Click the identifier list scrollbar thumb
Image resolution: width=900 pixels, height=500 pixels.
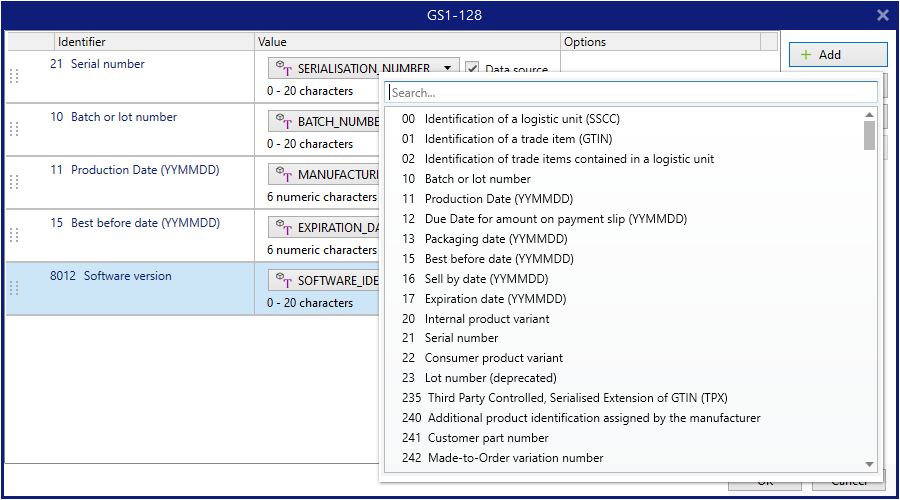point(870,135)
